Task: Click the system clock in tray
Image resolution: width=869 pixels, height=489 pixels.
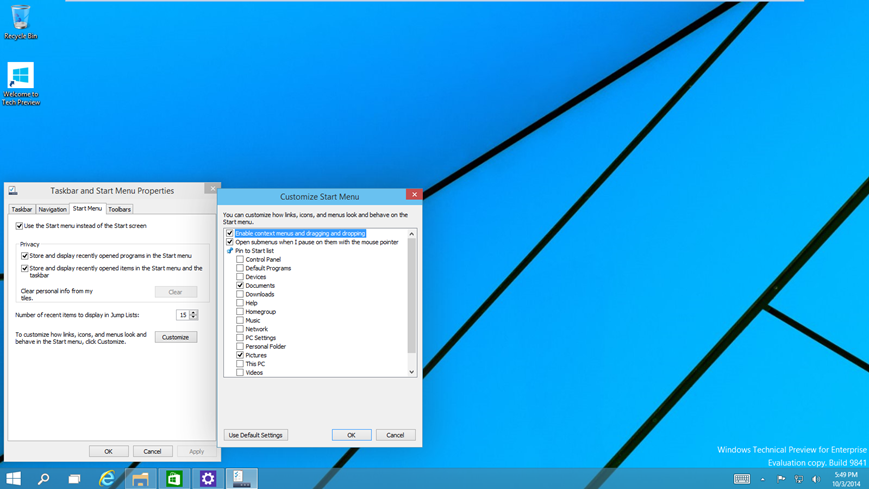Action: [846, 479]
